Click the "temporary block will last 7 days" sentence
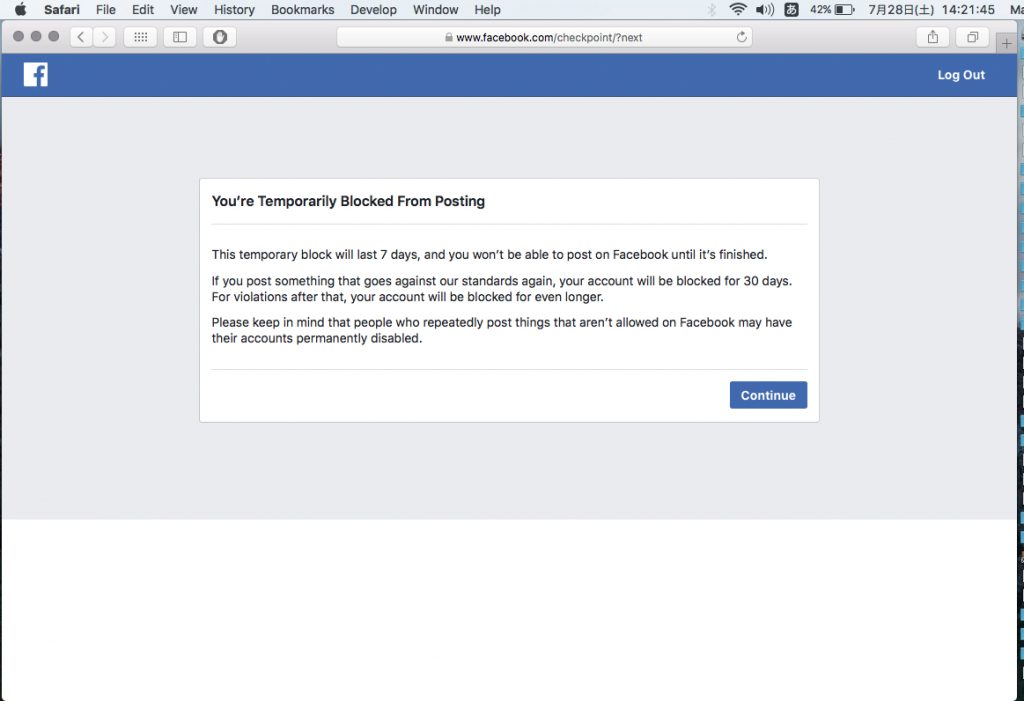 489,255
